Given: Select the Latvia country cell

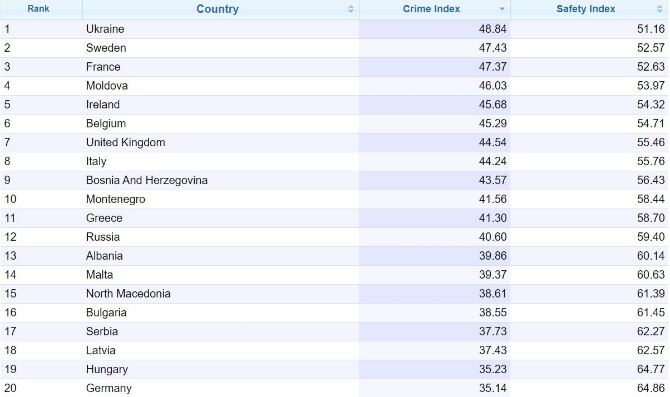Looking at the screenshot, I should coord(100,350).
